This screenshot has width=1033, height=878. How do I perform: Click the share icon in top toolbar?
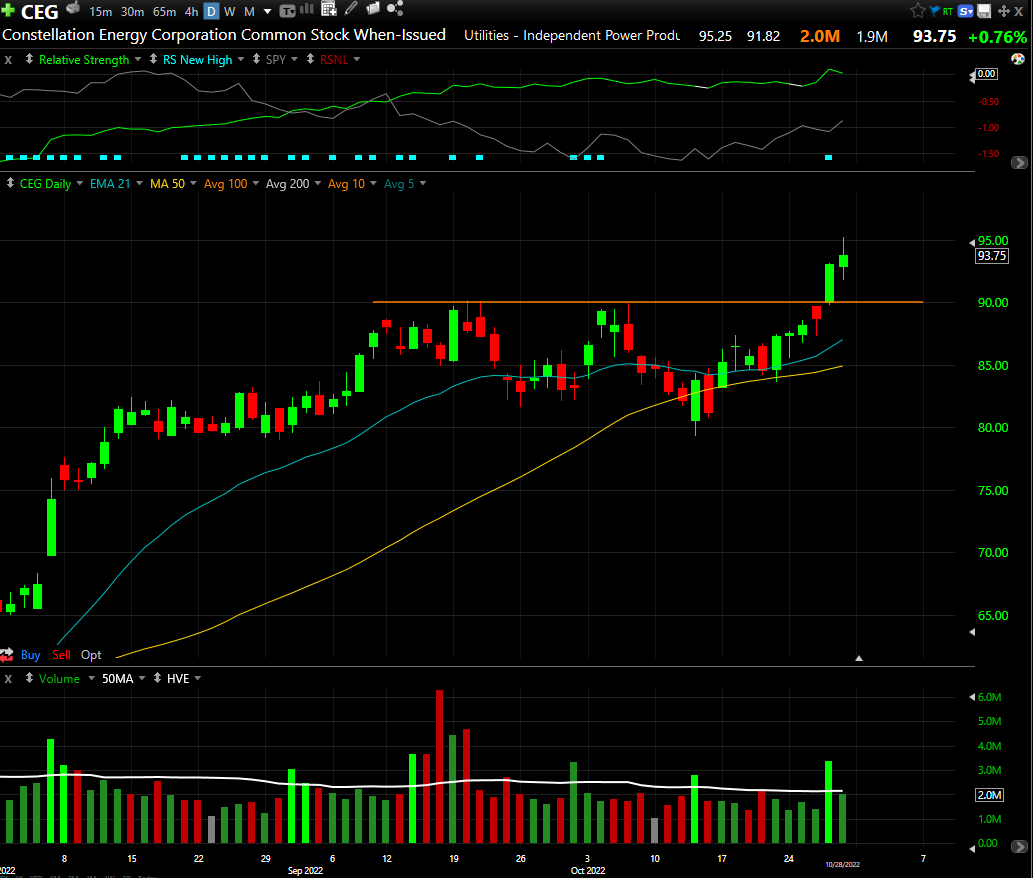(x=395, y=9)
